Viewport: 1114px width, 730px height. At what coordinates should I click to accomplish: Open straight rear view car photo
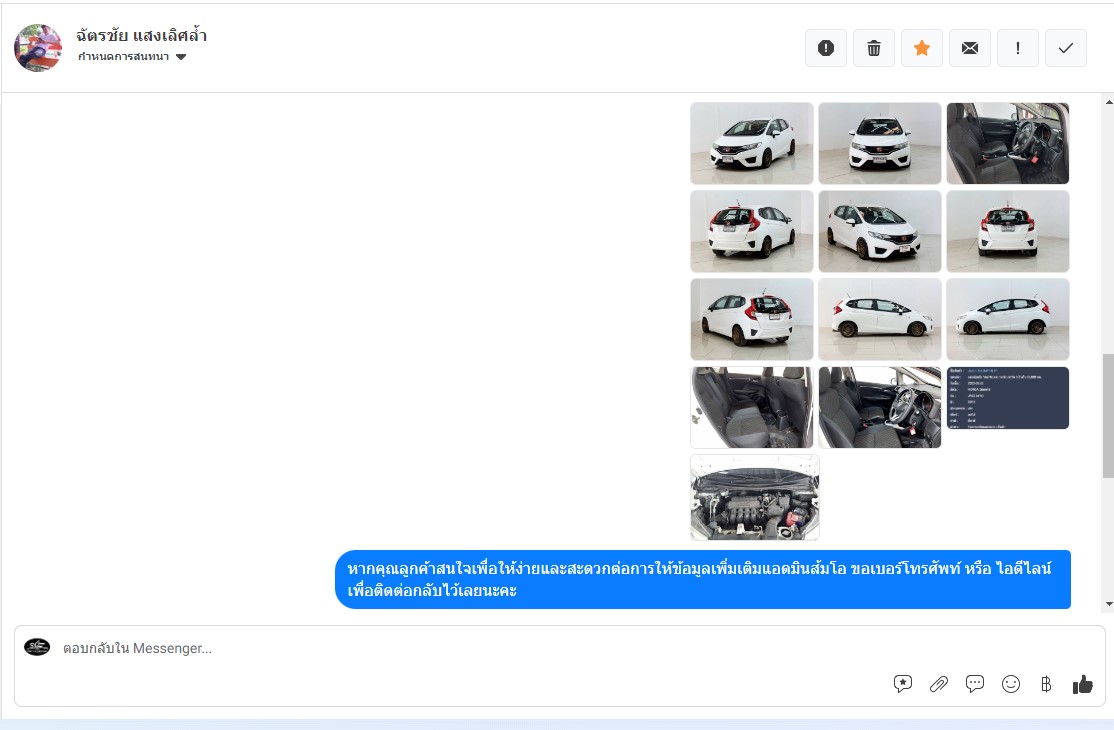[1007, 231]
